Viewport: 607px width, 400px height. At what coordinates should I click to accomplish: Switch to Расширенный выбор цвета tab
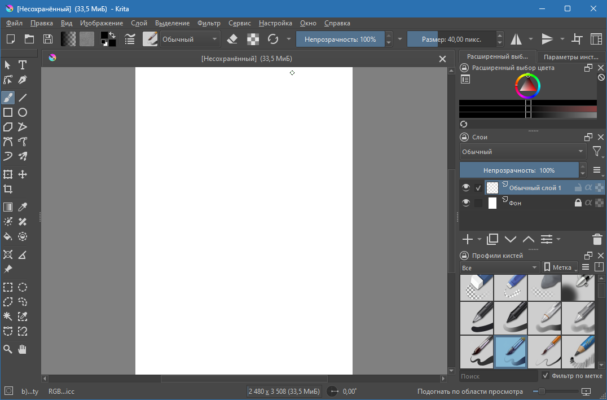(x=497, y=57)
